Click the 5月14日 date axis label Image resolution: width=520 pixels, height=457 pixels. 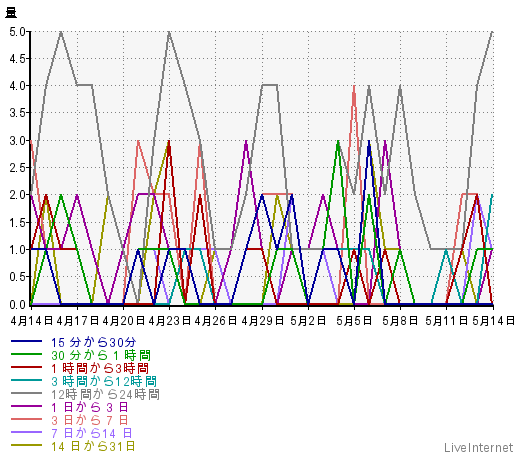(493, 321)
